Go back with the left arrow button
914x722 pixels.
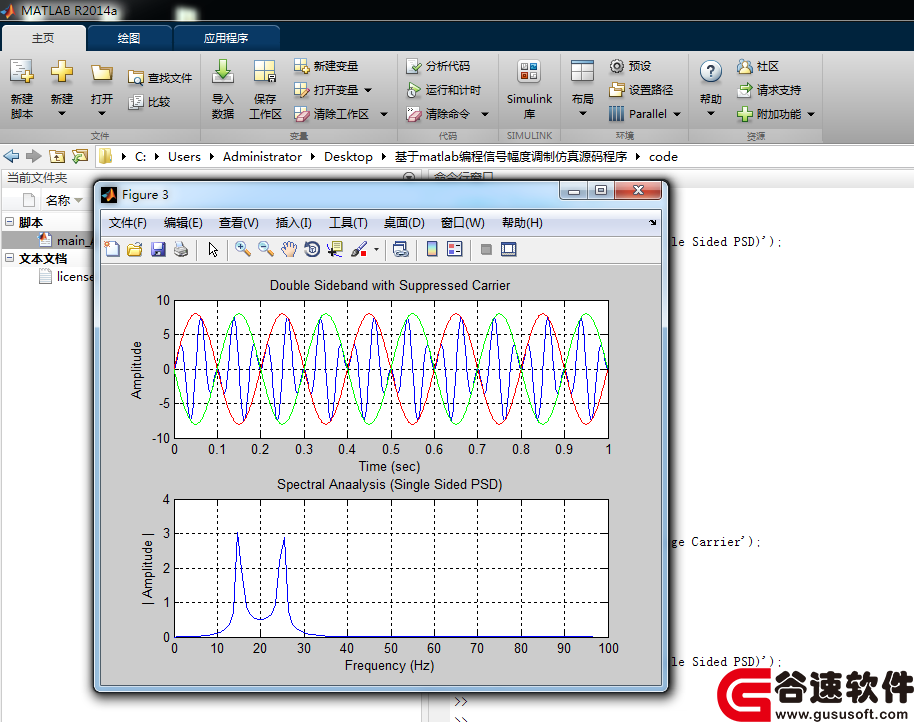coord(11,156)
